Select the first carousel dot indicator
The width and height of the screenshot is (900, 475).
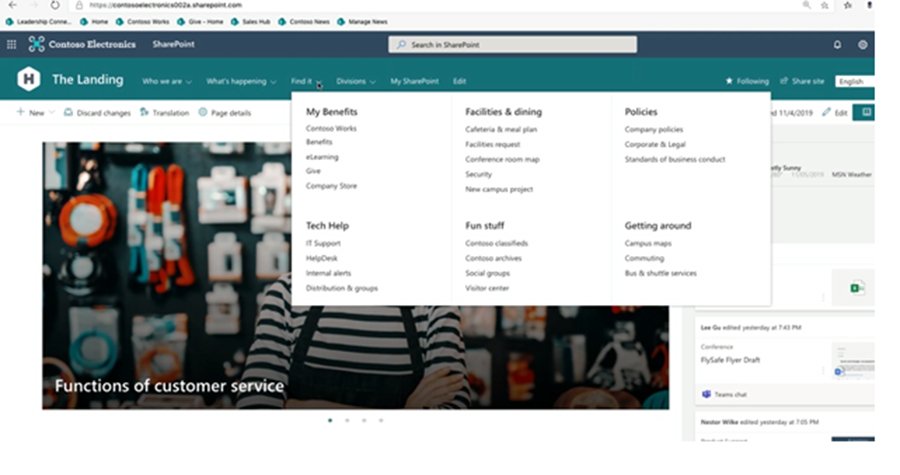330,420
